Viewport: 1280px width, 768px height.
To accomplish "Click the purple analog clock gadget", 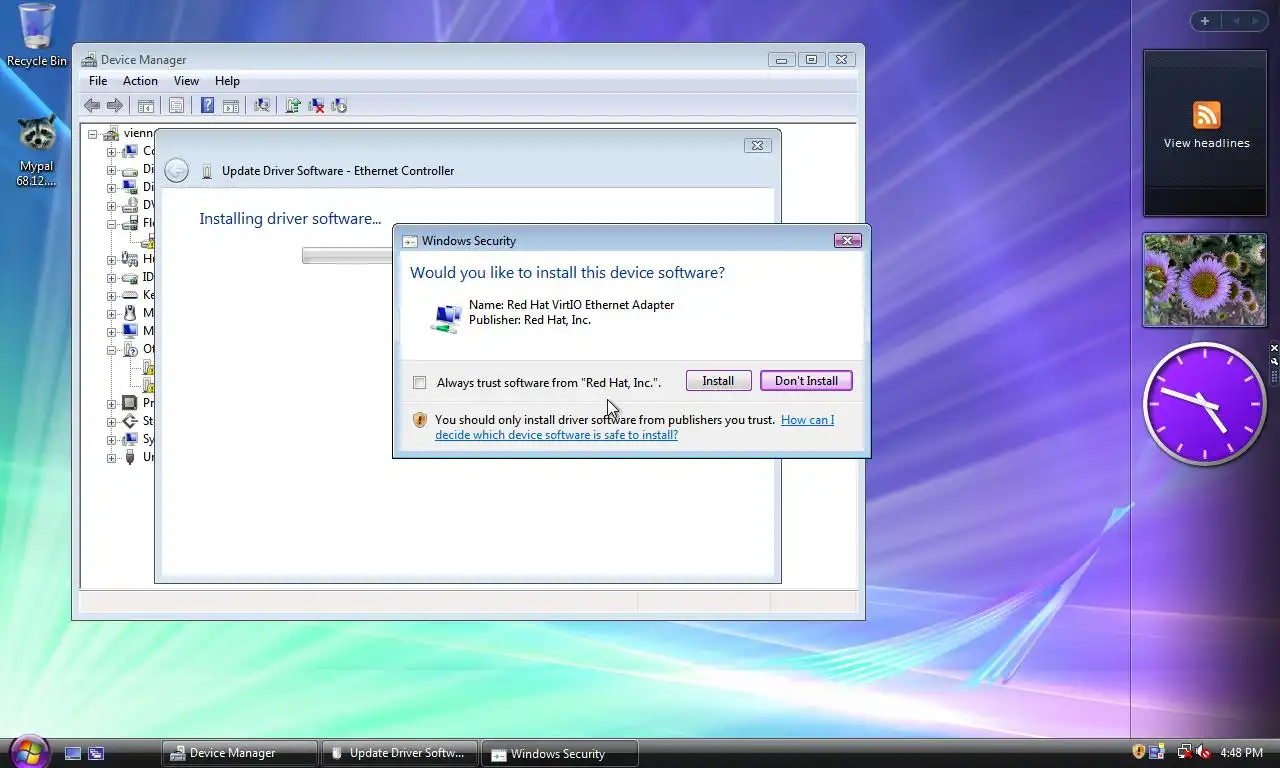I will pos(1204,404).
